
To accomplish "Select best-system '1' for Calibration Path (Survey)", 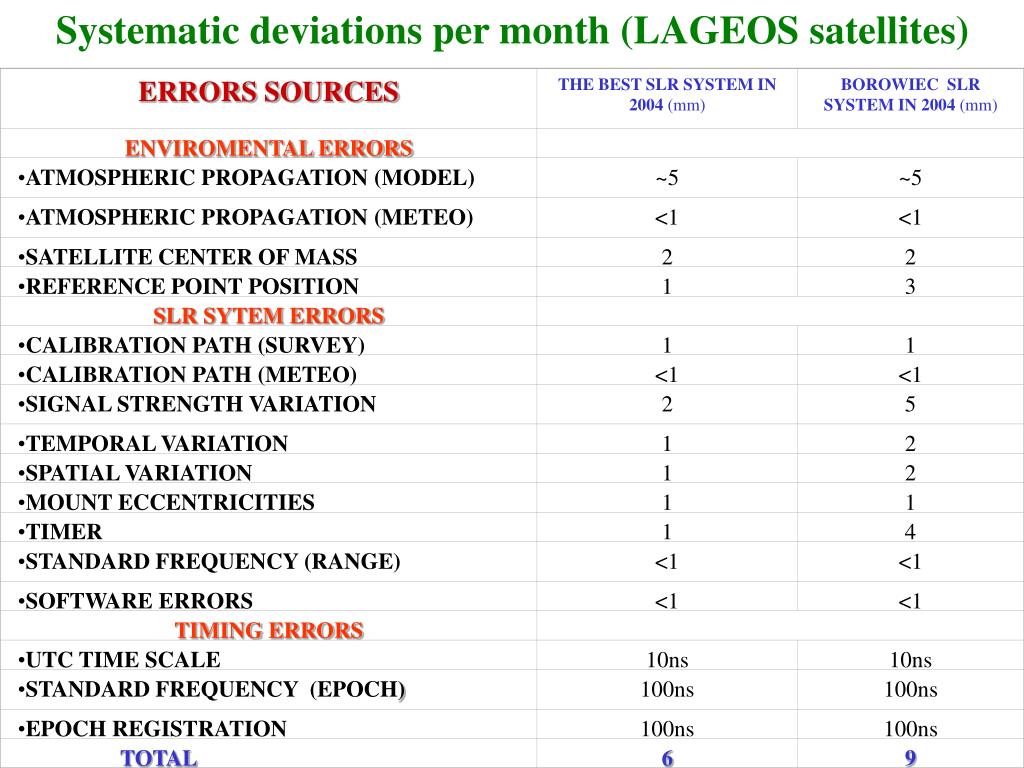I will point(667,345).
